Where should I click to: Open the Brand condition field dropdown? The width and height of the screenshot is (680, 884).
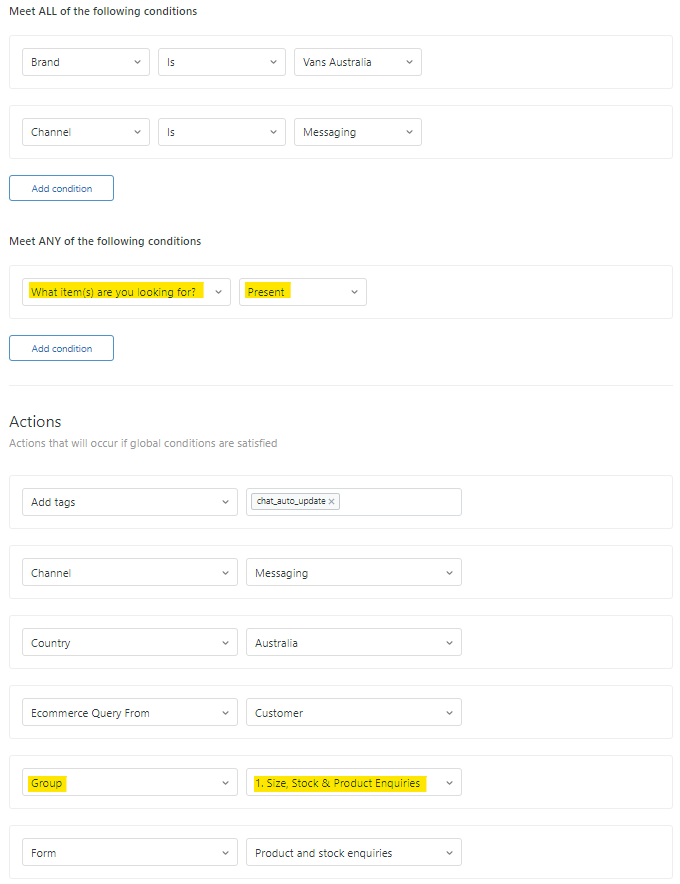[86, 62]
